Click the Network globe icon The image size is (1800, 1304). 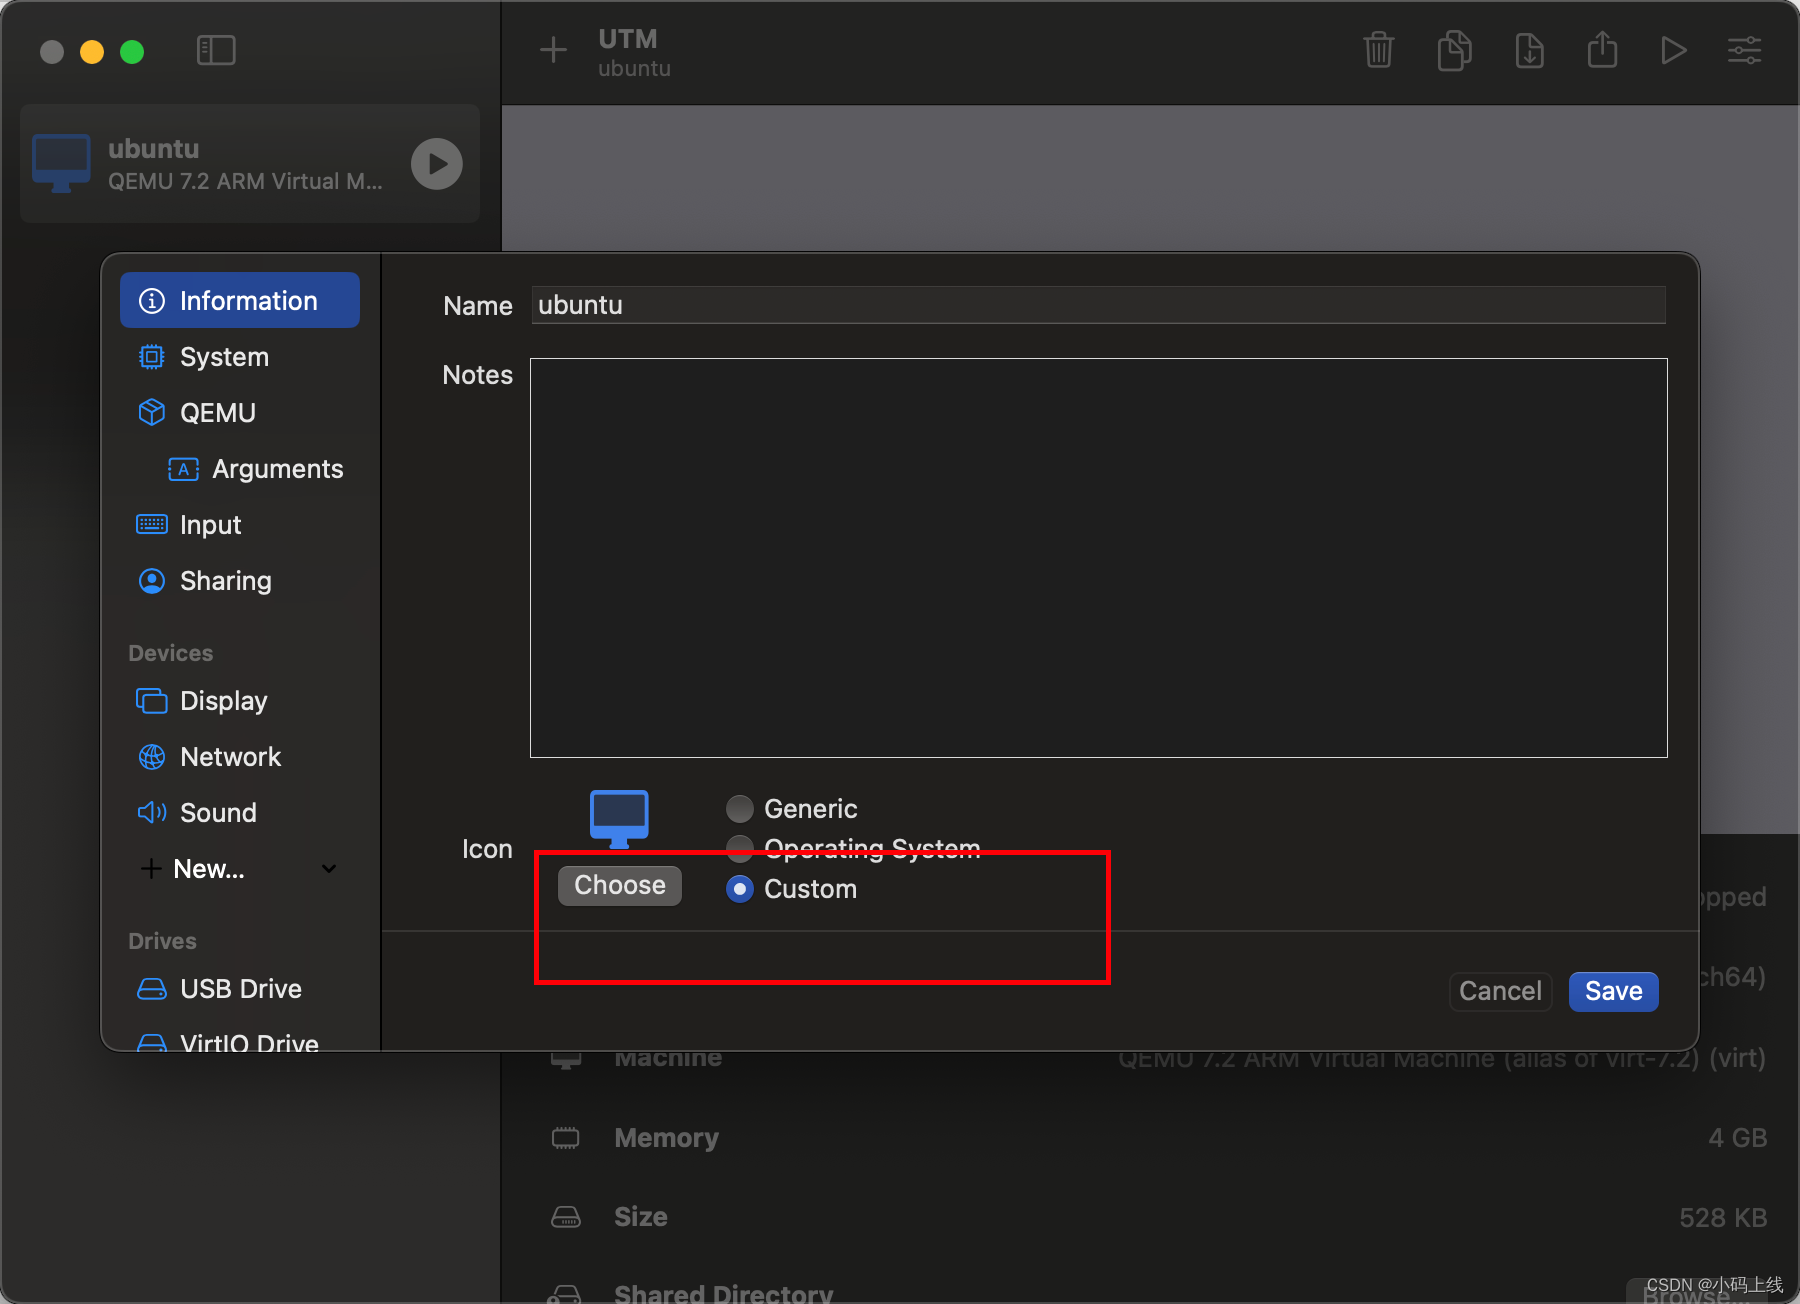tap(152, 757)
